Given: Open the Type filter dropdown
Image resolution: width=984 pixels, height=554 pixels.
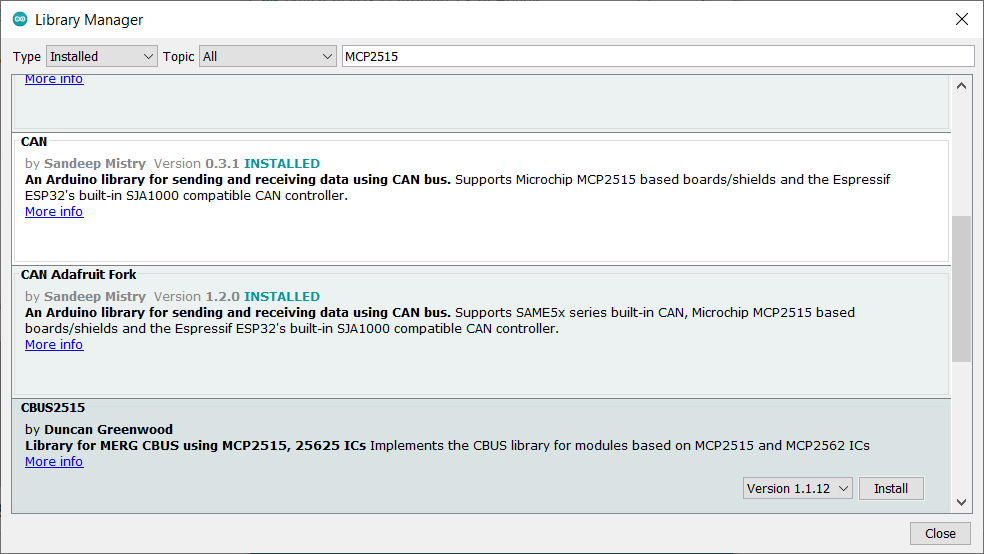Looking at the screenshot, I should tap(101, 57).
